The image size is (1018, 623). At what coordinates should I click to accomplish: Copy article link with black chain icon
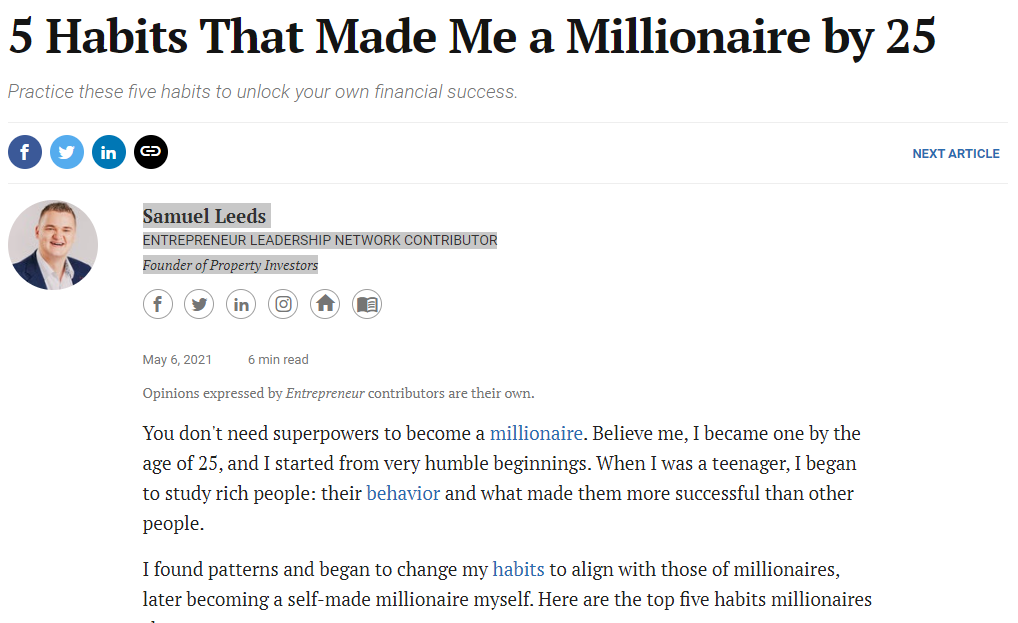pyautogui.click(x=151, y=152)
